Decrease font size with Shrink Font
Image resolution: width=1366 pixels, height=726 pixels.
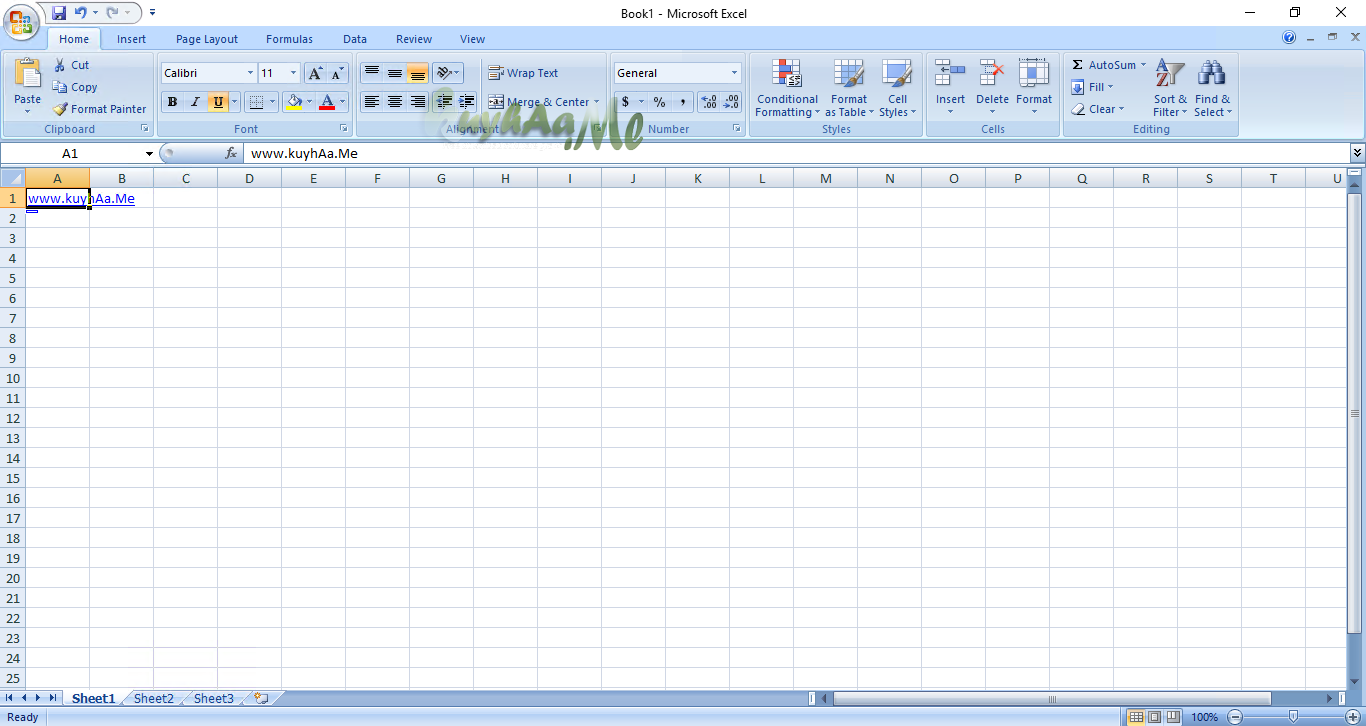tap(337, 73)
